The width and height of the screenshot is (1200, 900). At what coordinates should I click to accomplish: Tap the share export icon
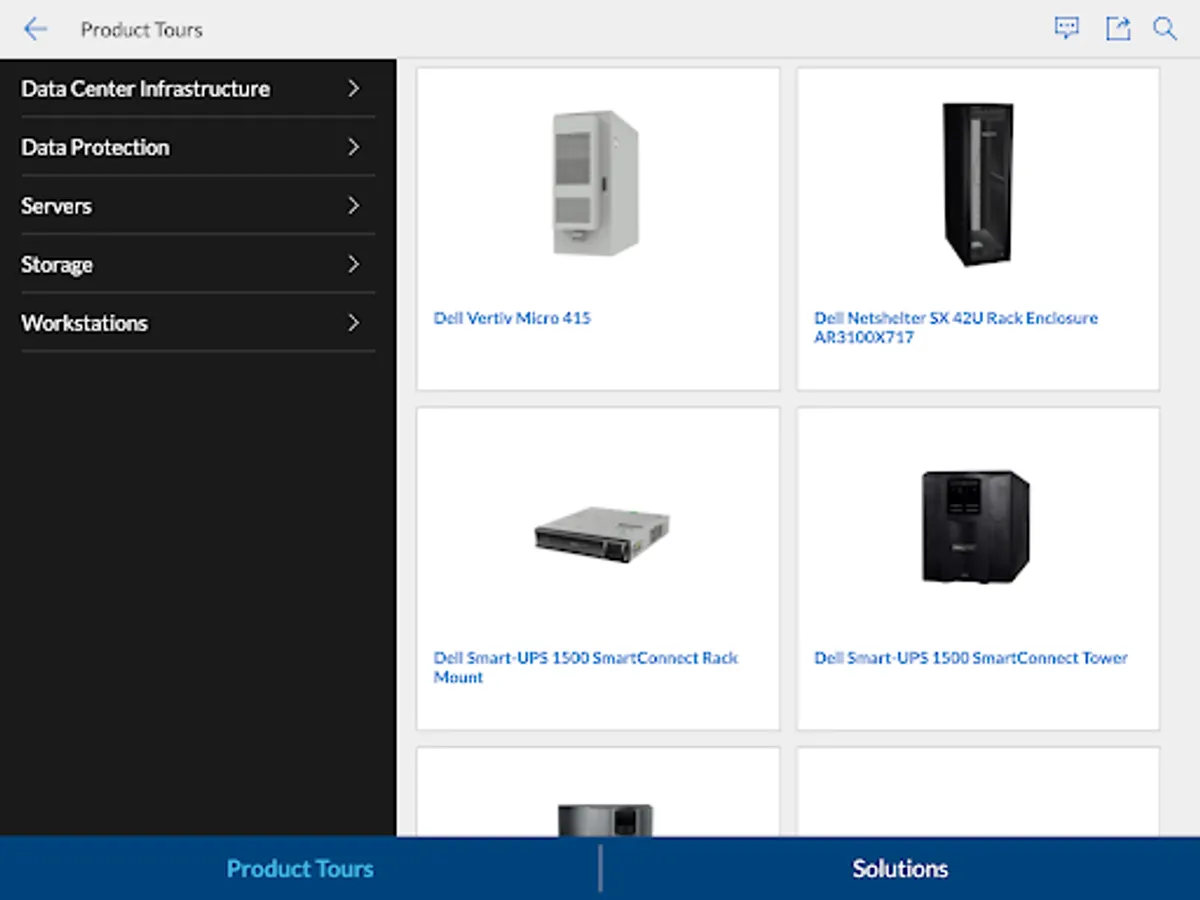1117,28
